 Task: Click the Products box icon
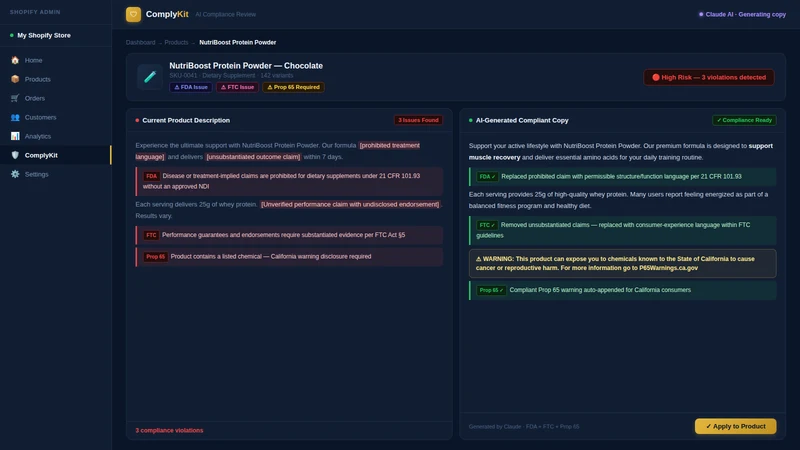click(x=15, y=79)
